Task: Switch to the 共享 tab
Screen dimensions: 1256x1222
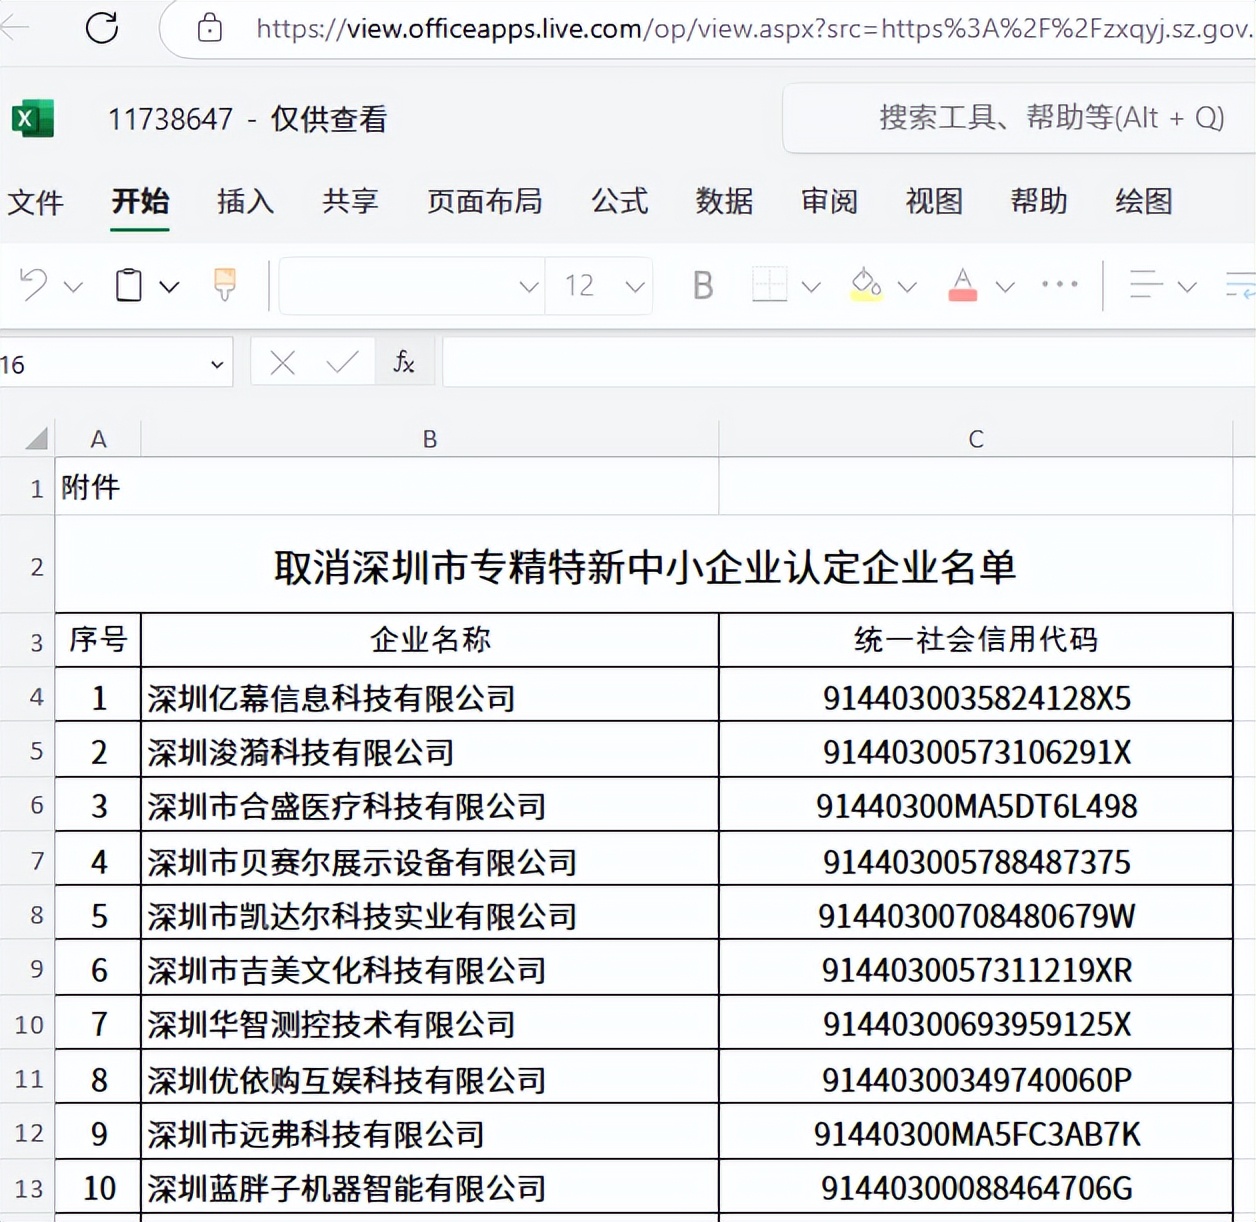Action: click(350, 202)
